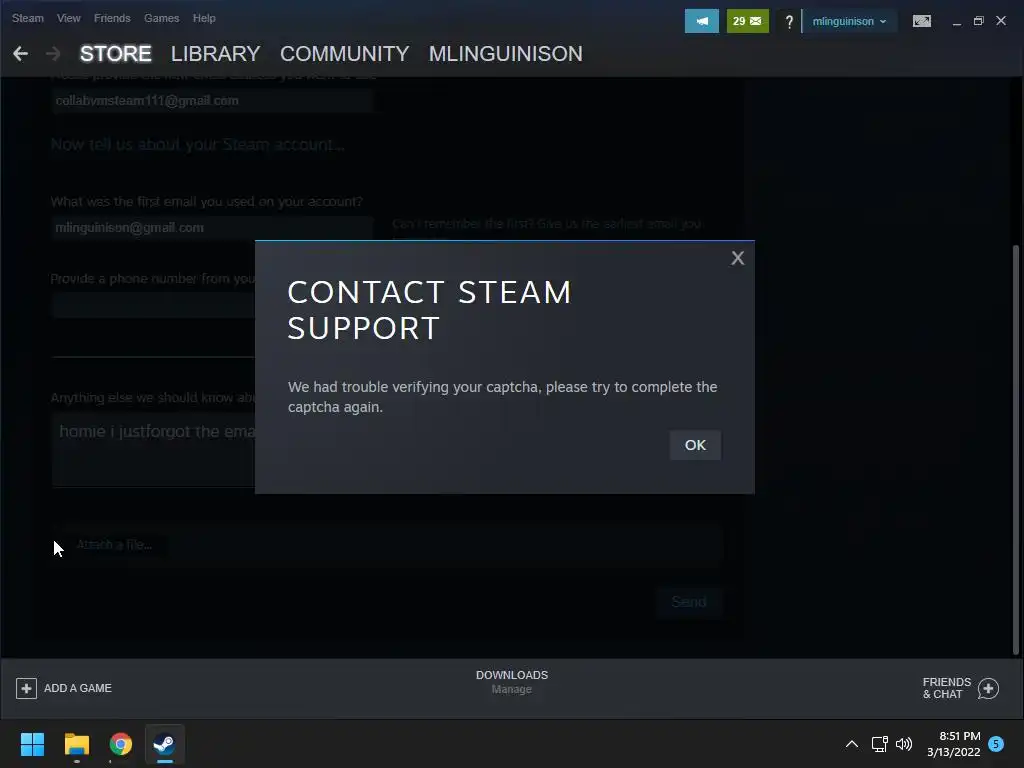Click the ADD A GAME plus icon
The width and height of the screenshot is (1024, 768).
(x=26, y=688)
